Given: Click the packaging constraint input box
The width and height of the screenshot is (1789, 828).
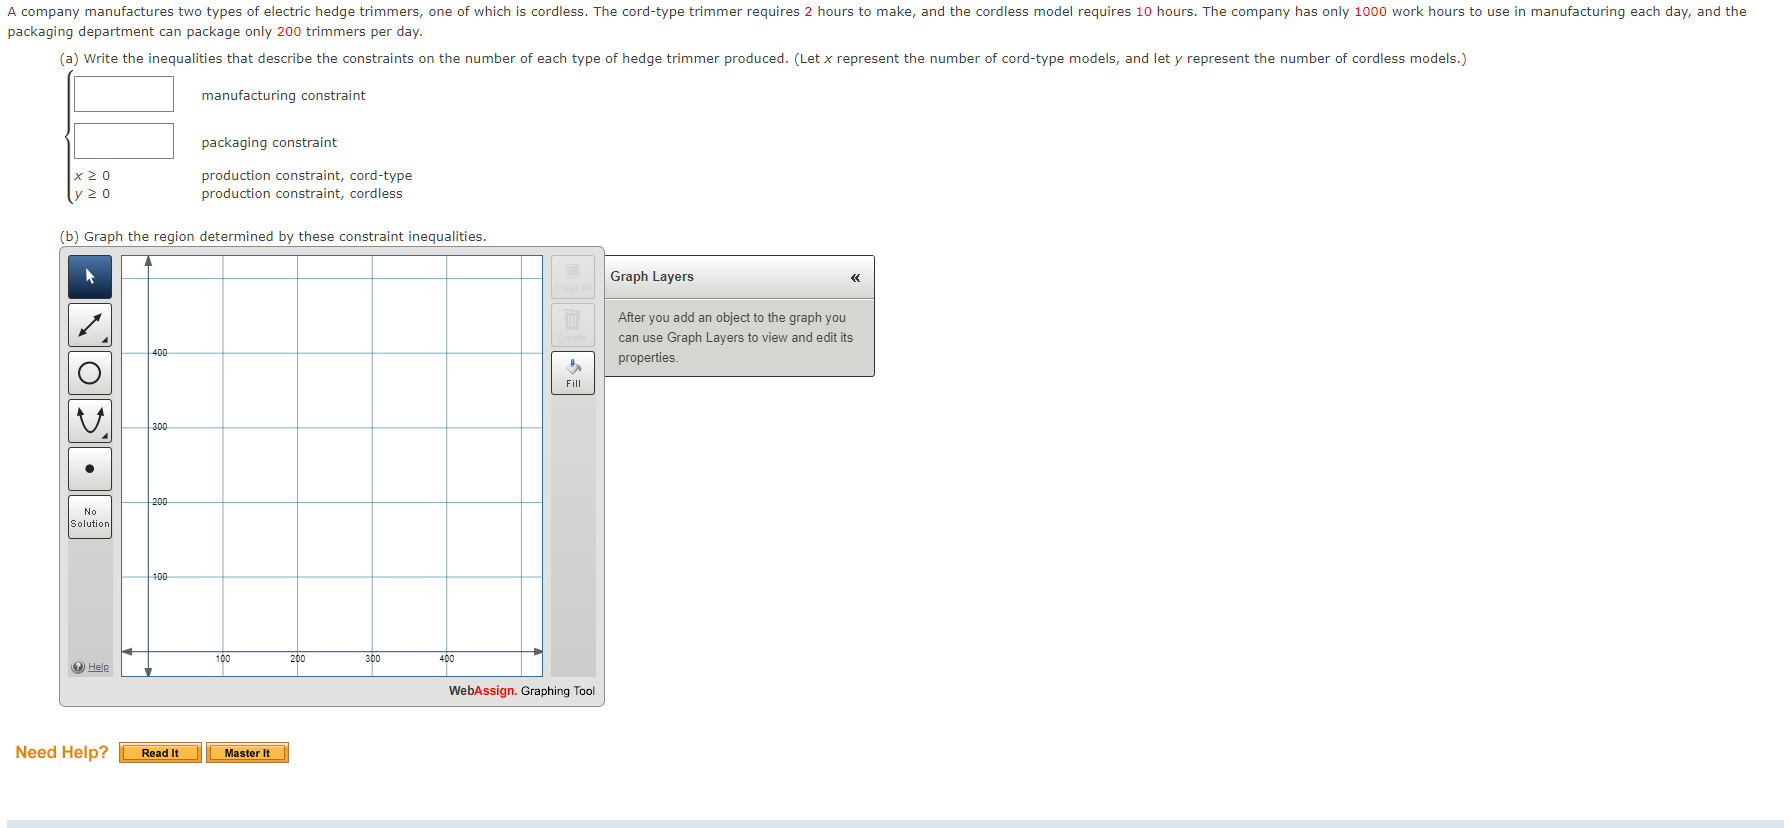Looking at the screenshot, I should (124, 141).
